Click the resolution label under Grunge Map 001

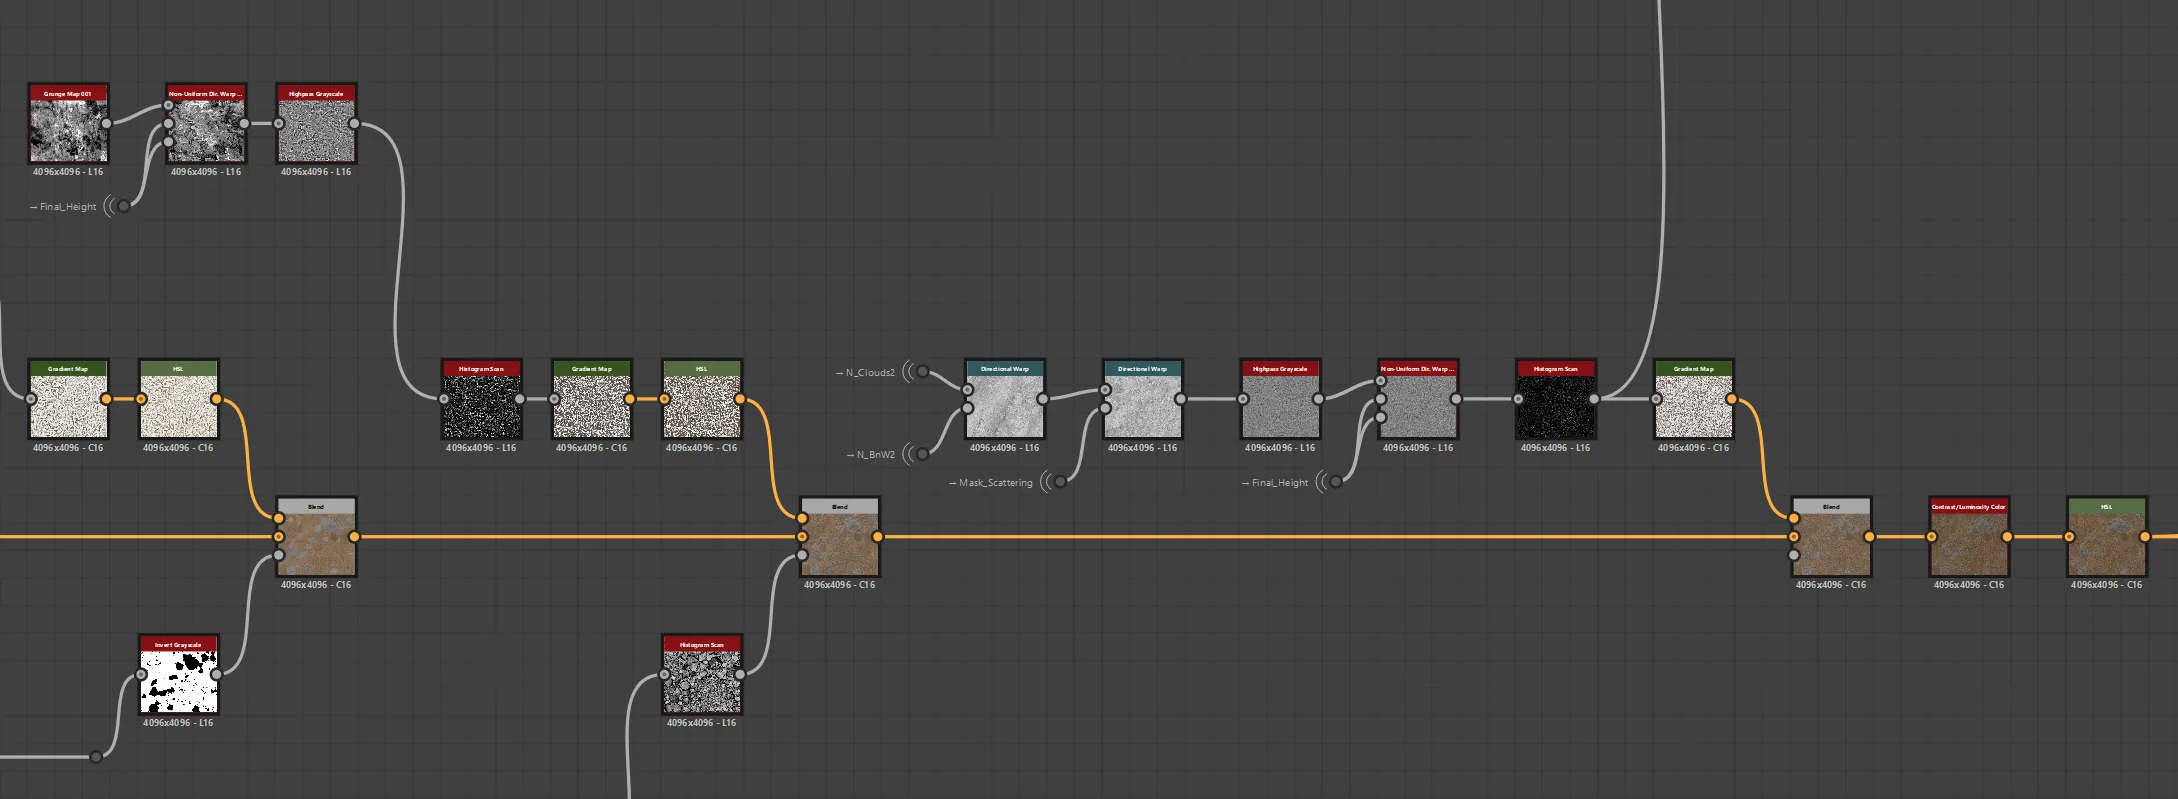tap(68, 172)
